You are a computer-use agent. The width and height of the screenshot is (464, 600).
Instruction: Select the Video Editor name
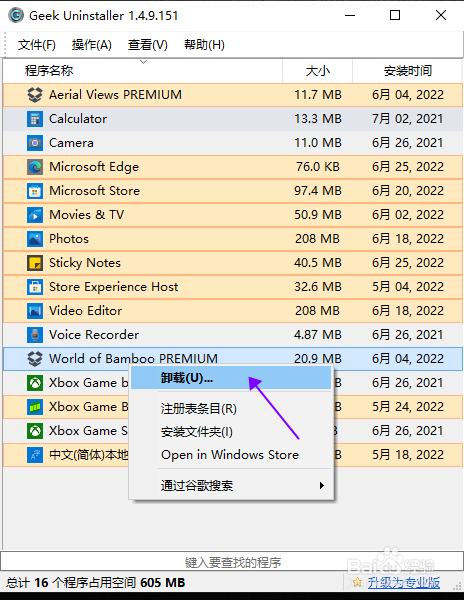point(85,311)
